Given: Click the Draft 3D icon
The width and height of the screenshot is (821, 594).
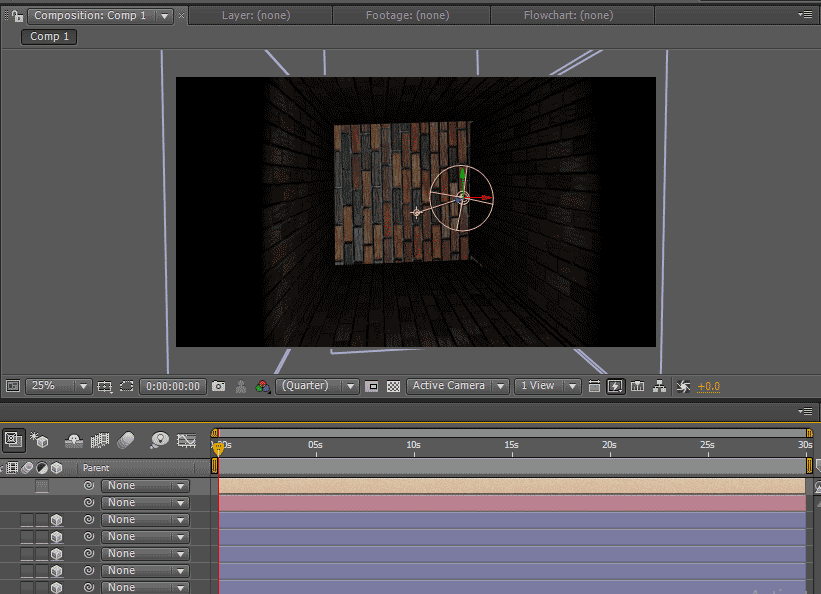Looking at the screenshot, I should (x=40, y=440).
